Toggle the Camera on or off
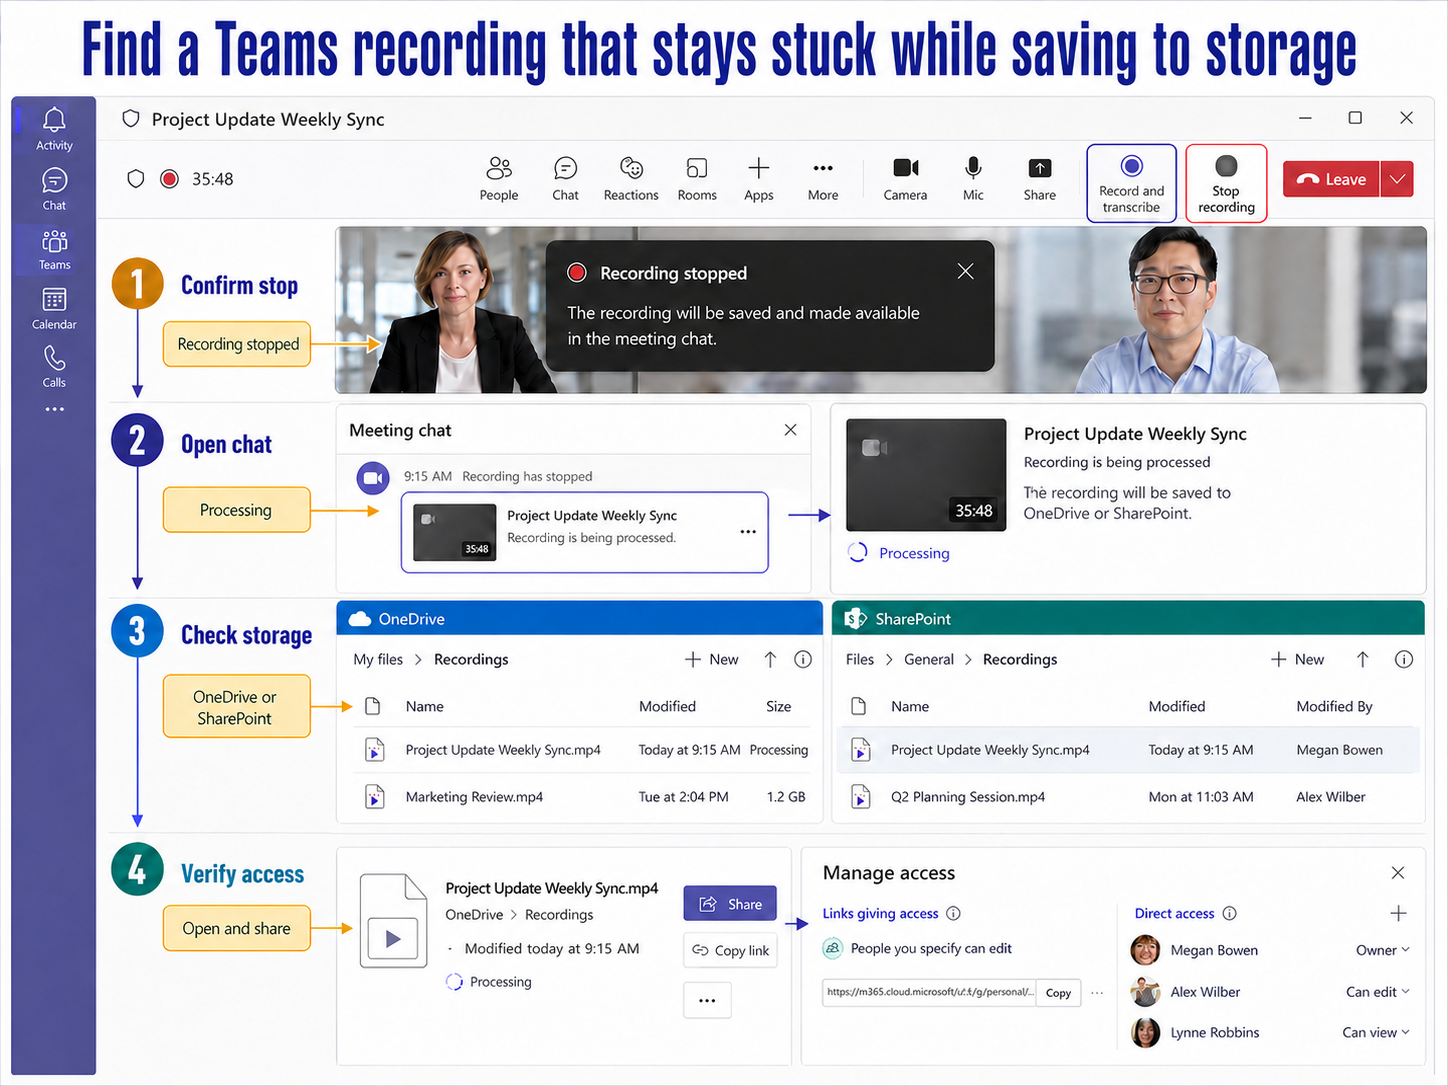The height and width of the screenshot is (1086, 1448). [905, 179]
